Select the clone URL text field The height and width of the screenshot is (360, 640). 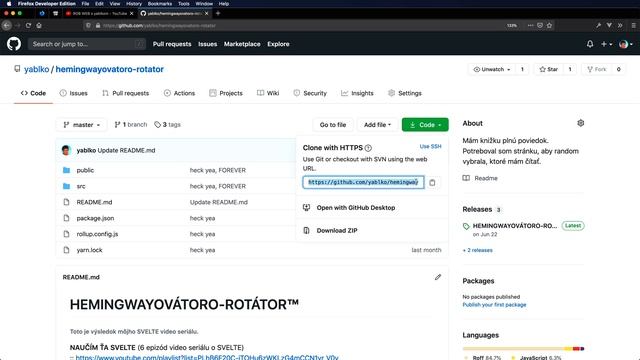click(x=363, y=182)
